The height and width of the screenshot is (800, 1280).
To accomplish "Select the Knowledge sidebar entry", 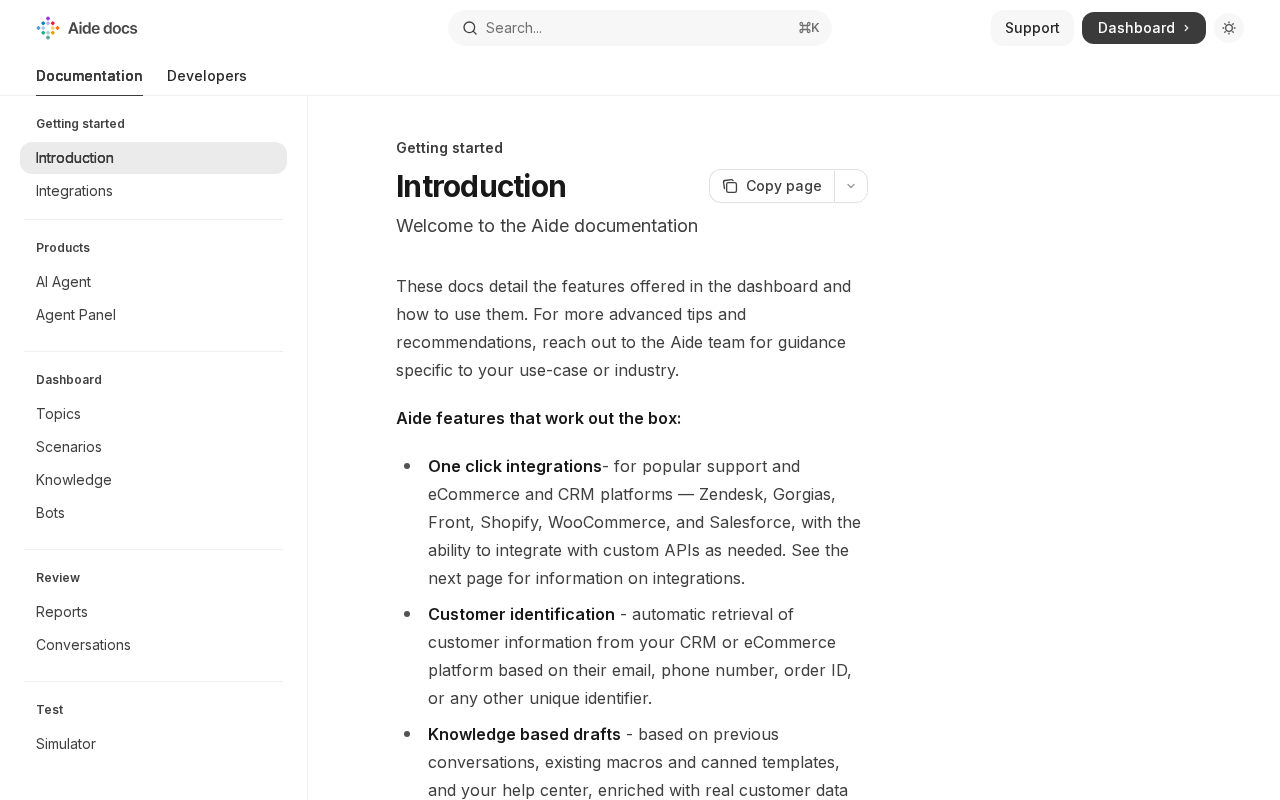I will point(74,480).
